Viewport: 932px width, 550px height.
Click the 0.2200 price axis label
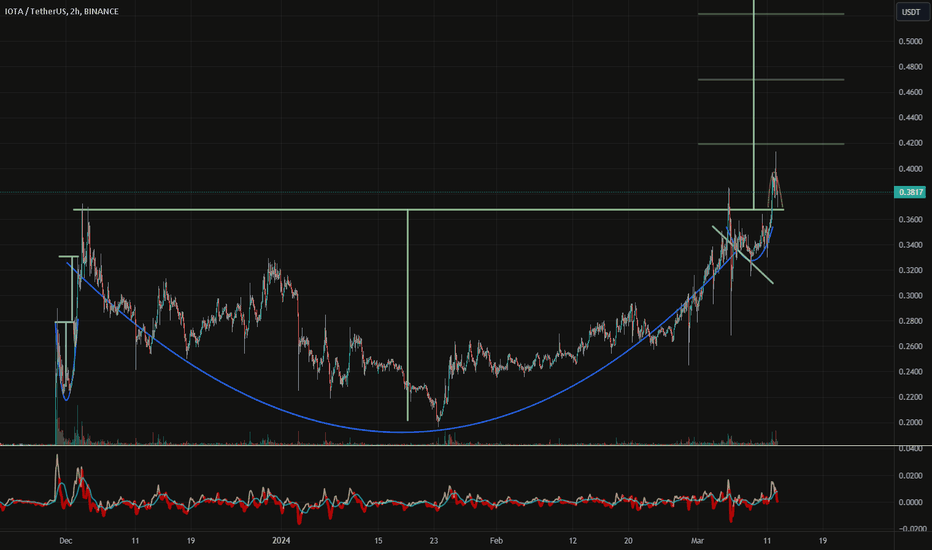911,397
